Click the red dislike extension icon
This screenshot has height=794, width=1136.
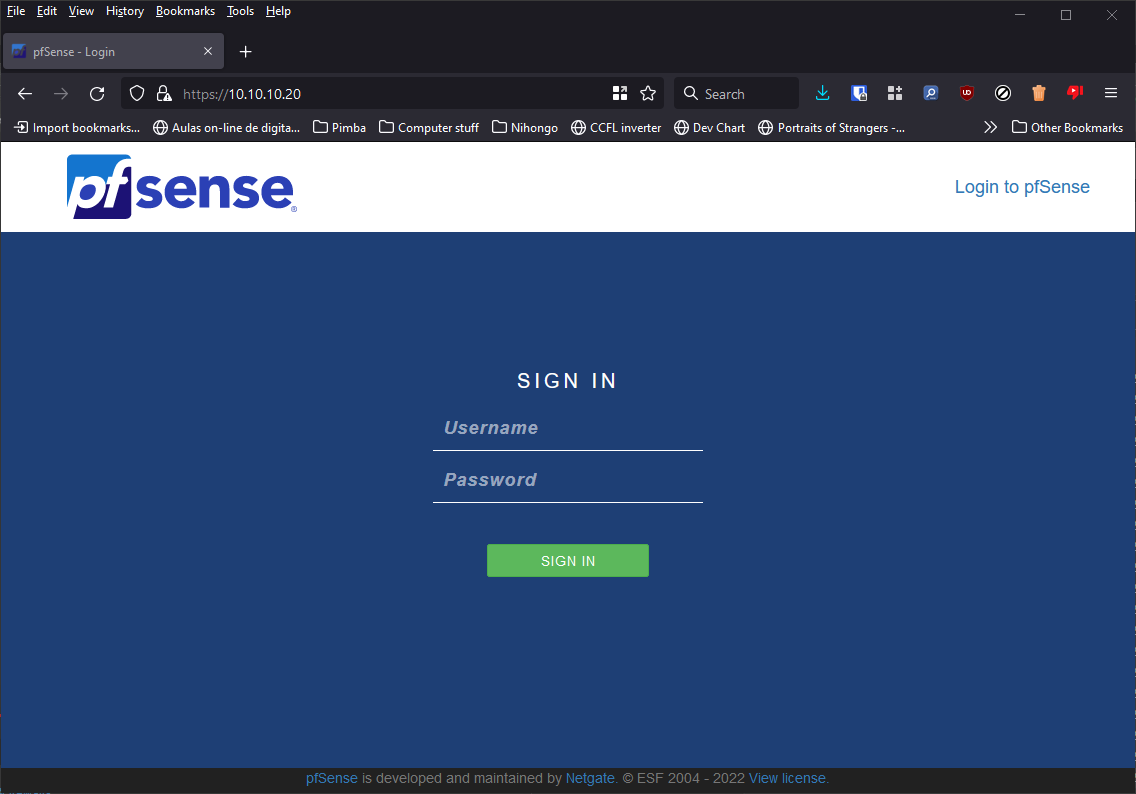point(1074,93)
